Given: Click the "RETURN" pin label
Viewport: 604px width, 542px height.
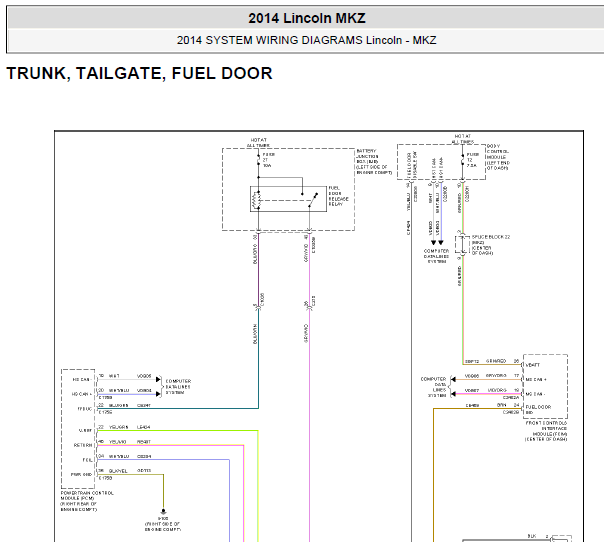Looking at the screenshot, I should (83, 445).
